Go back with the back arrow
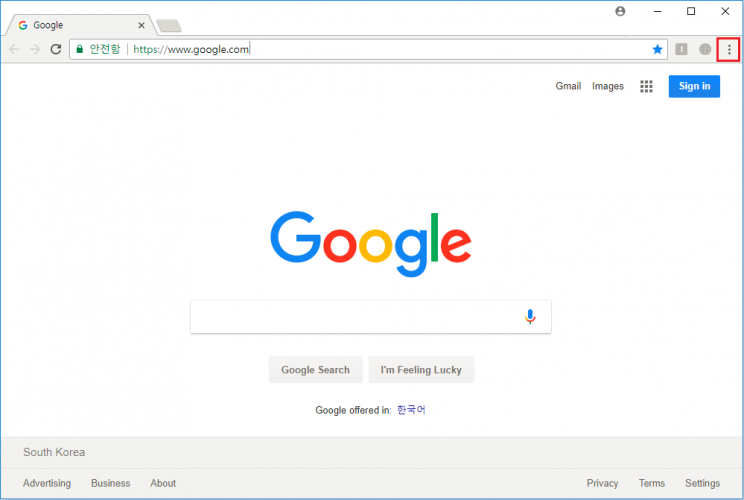Viewport: 744px width, 500px height. [14, 49]
